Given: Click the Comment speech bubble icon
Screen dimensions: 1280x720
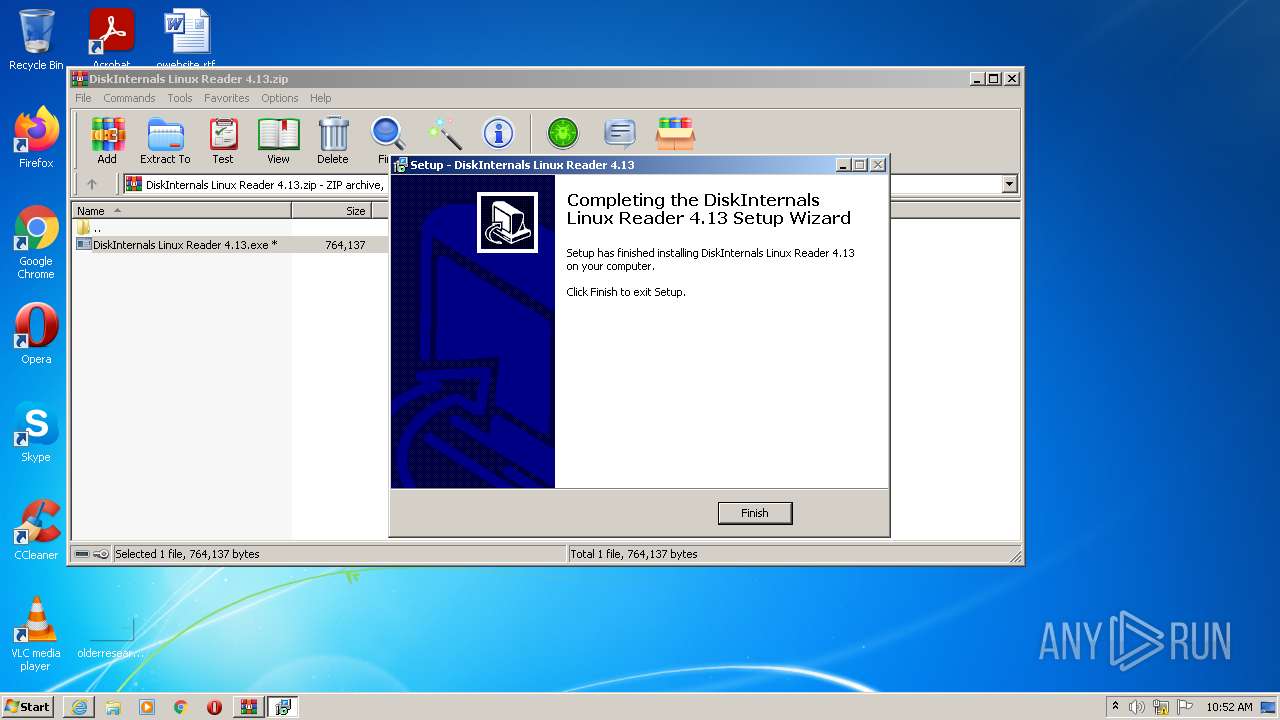Looking at the screenshot, I should [x=620, y=133].
